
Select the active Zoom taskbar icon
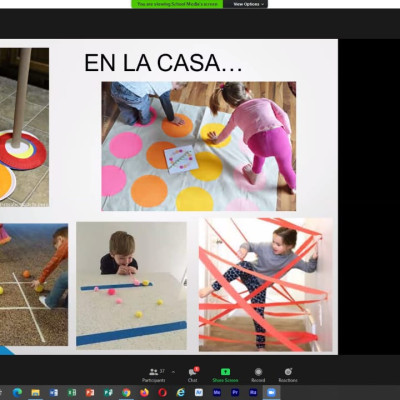click(x=271, y=393)
